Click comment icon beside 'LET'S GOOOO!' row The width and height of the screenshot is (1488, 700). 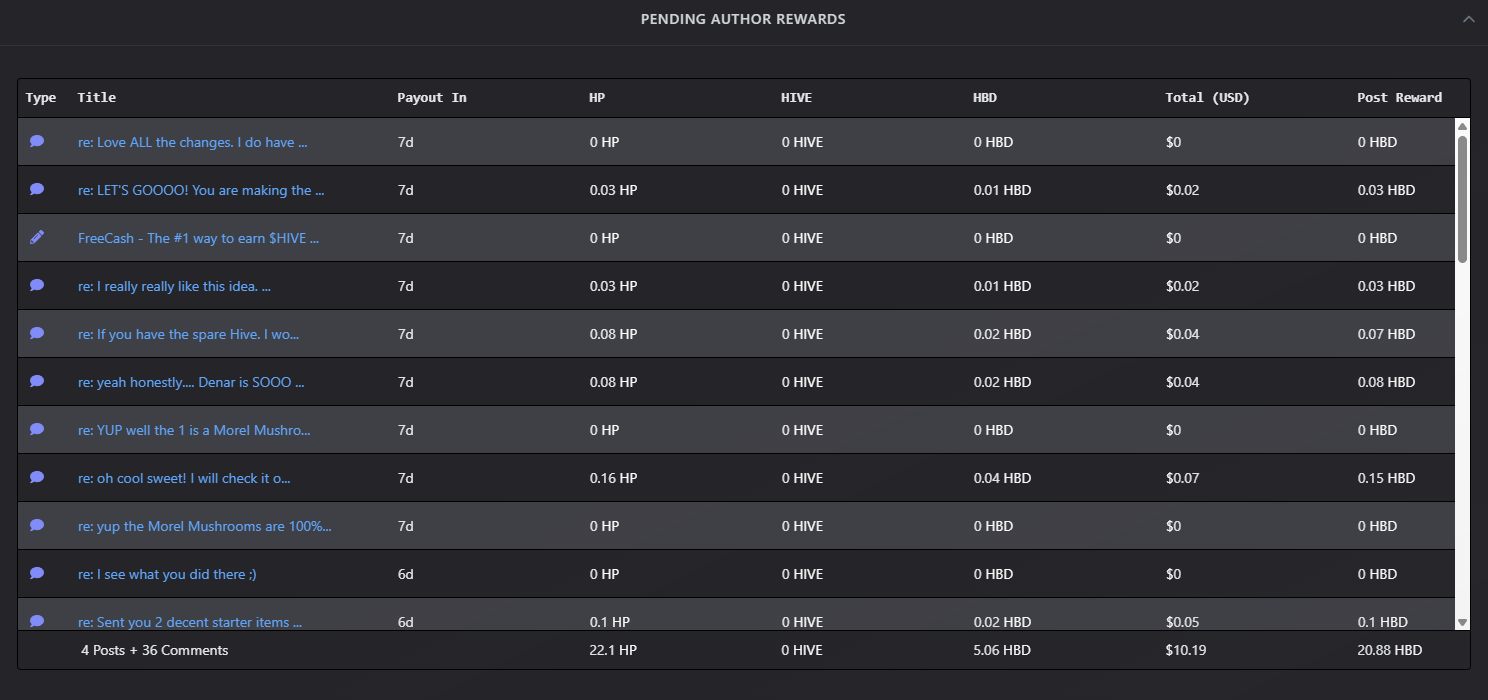37,189
